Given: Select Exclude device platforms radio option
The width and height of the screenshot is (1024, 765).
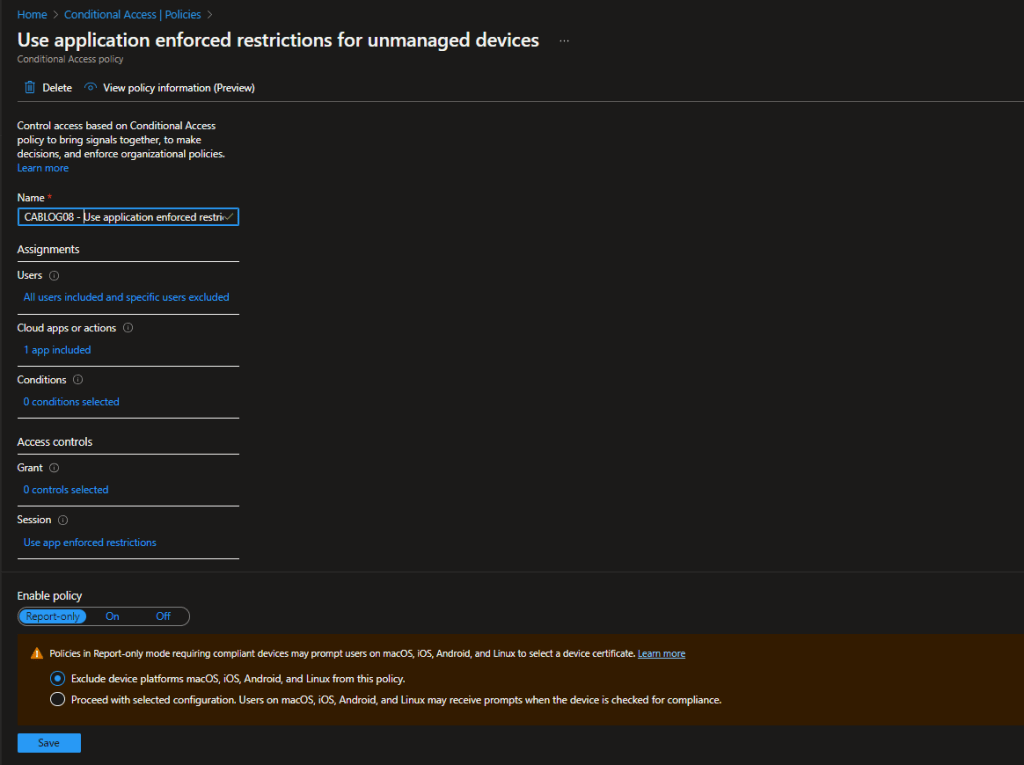Looking at the screenshot, I should 57,678.
